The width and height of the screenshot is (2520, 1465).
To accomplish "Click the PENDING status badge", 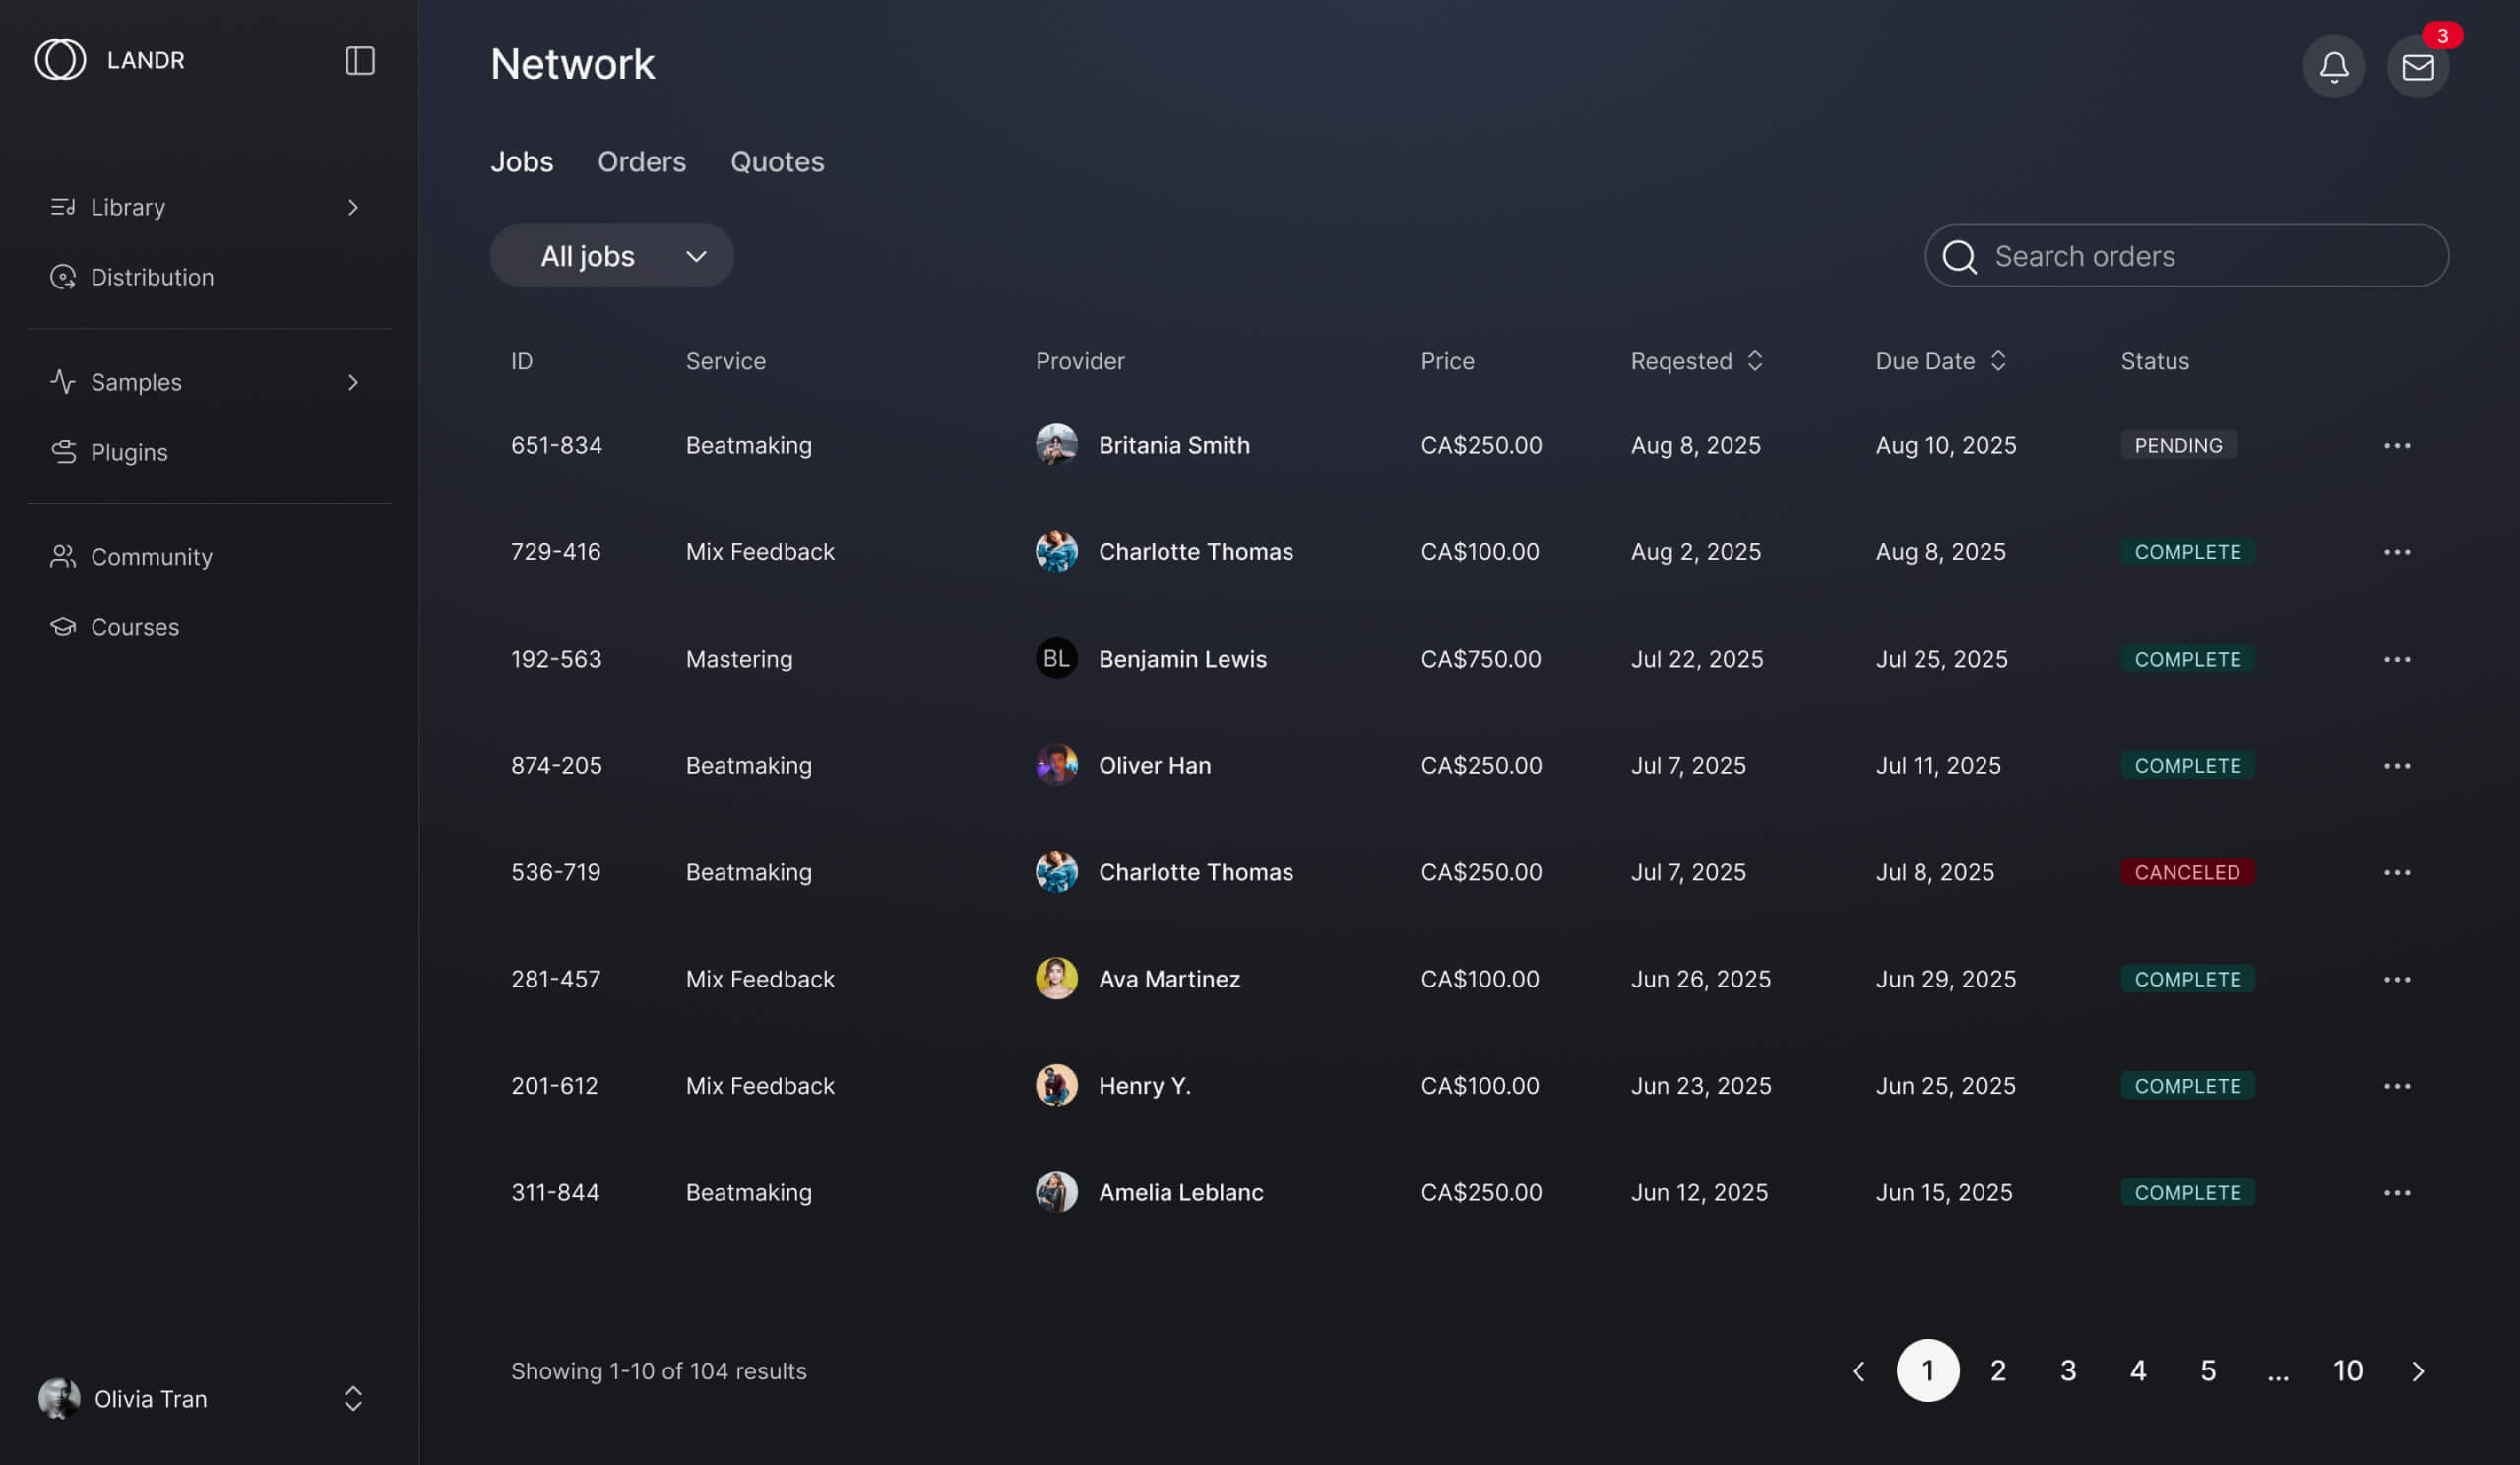I will pos(2178,445).
